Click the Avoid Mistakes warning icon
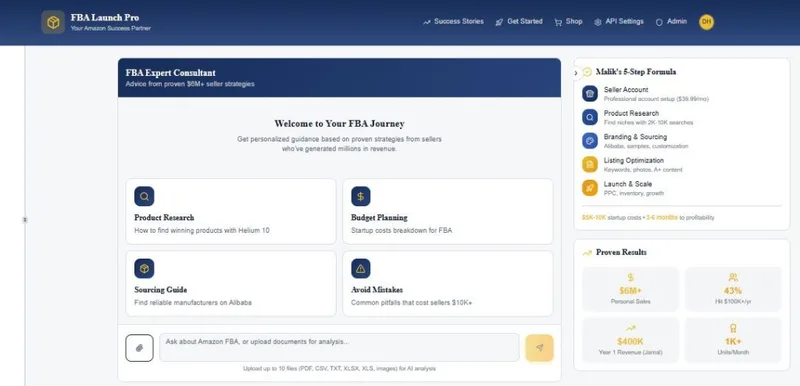The image size is (800, 386). click(361, 268)
